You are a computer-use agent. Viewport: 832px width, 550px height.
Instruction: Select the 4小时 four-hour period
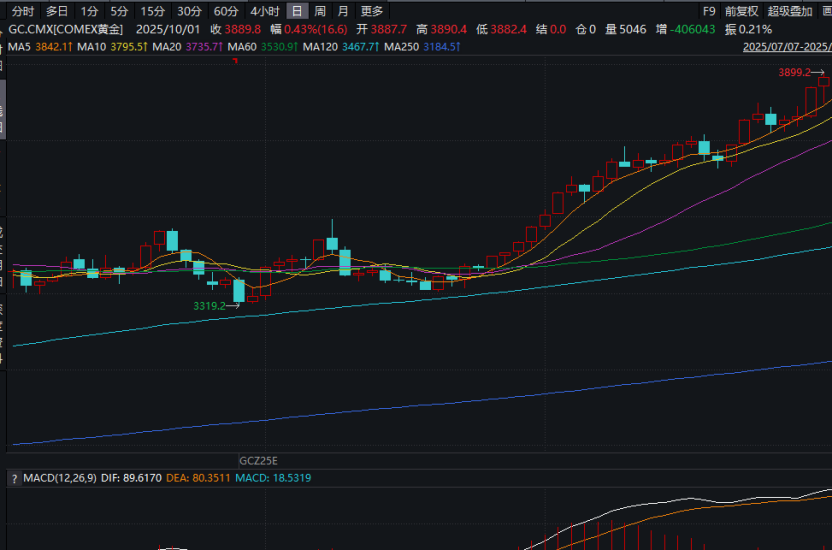click(265, 11)
